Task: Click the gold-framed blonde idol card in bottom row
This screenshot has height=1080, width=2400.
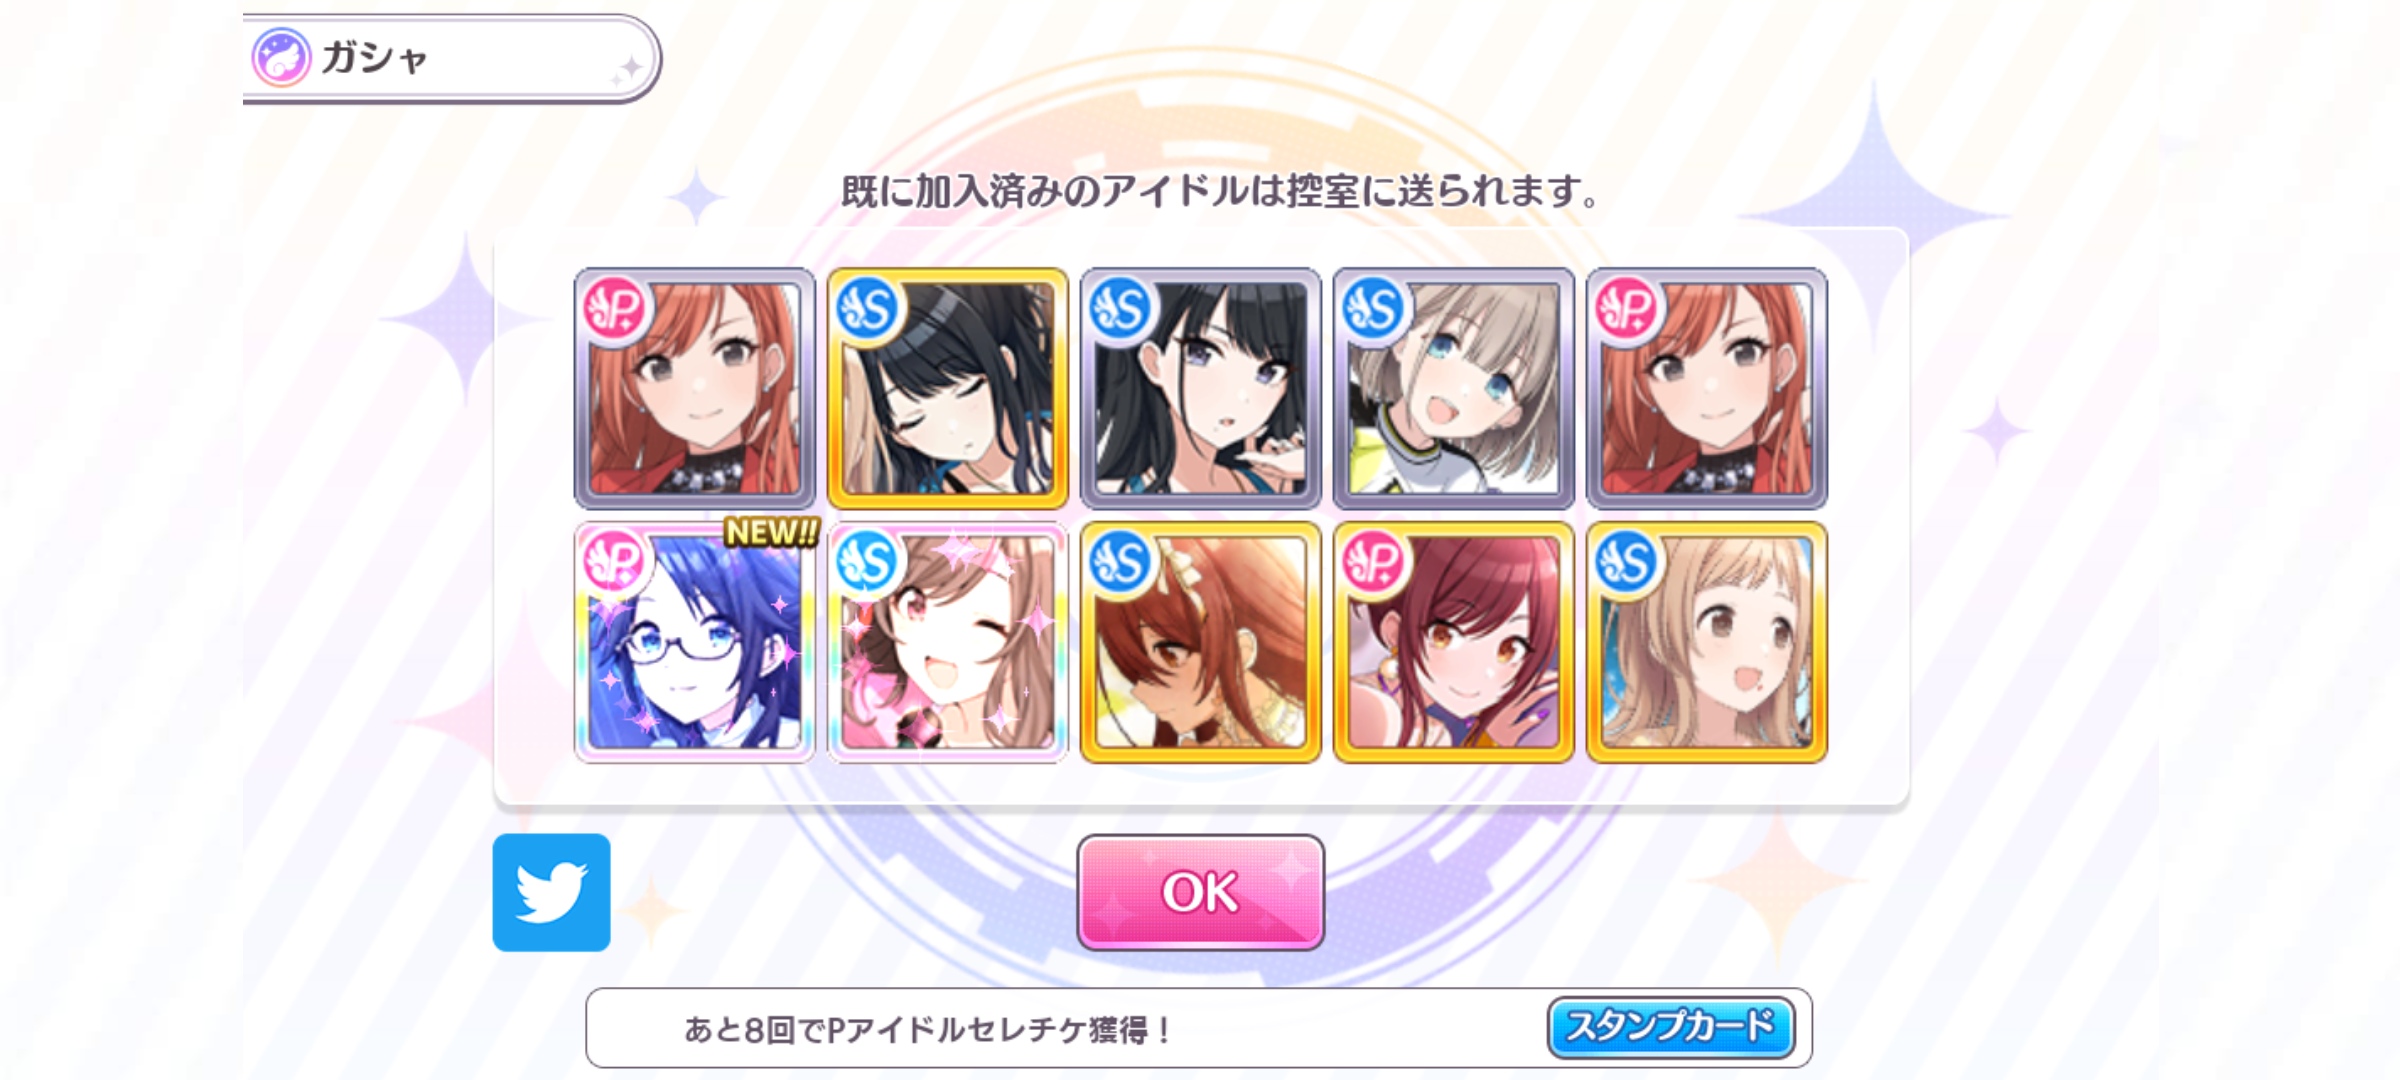Action: (1707, 642)
